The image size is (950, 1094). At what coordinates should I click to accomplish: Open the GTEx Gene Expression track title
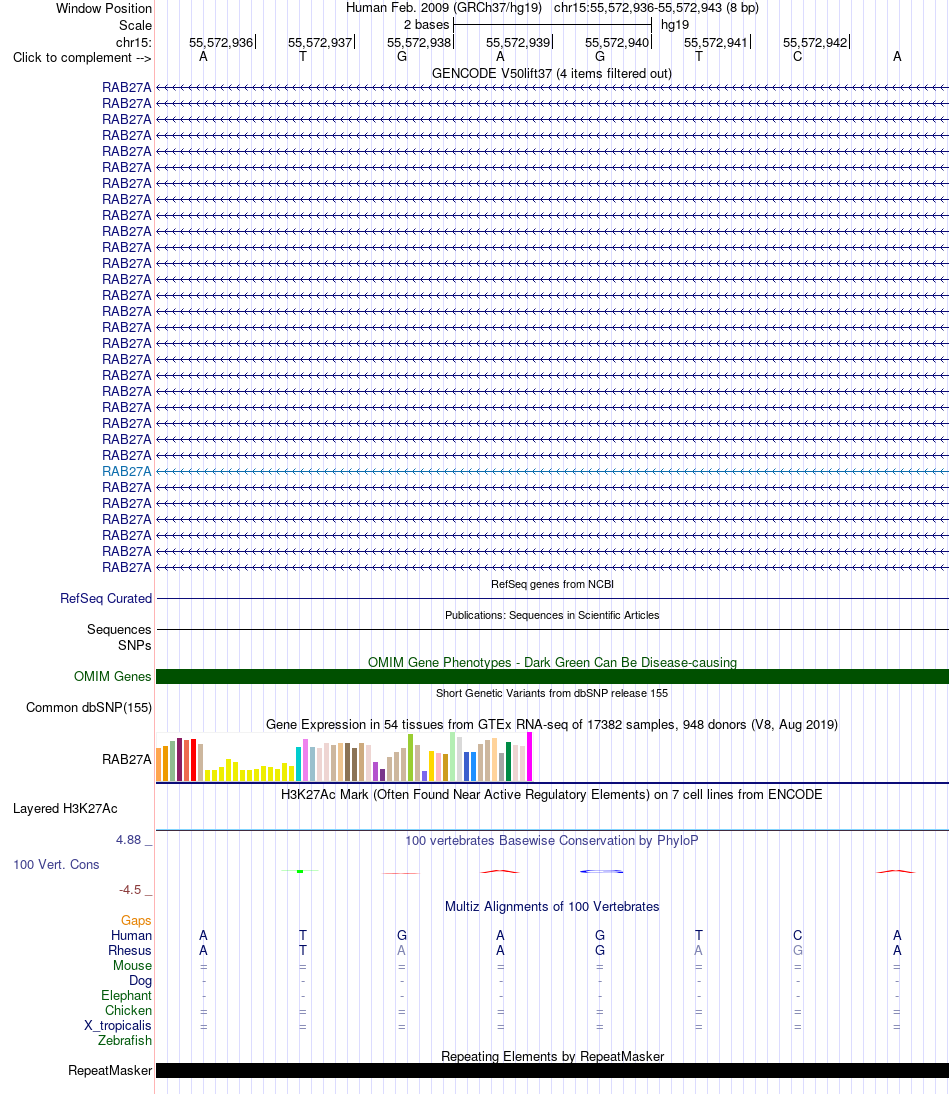pos(552,724)
